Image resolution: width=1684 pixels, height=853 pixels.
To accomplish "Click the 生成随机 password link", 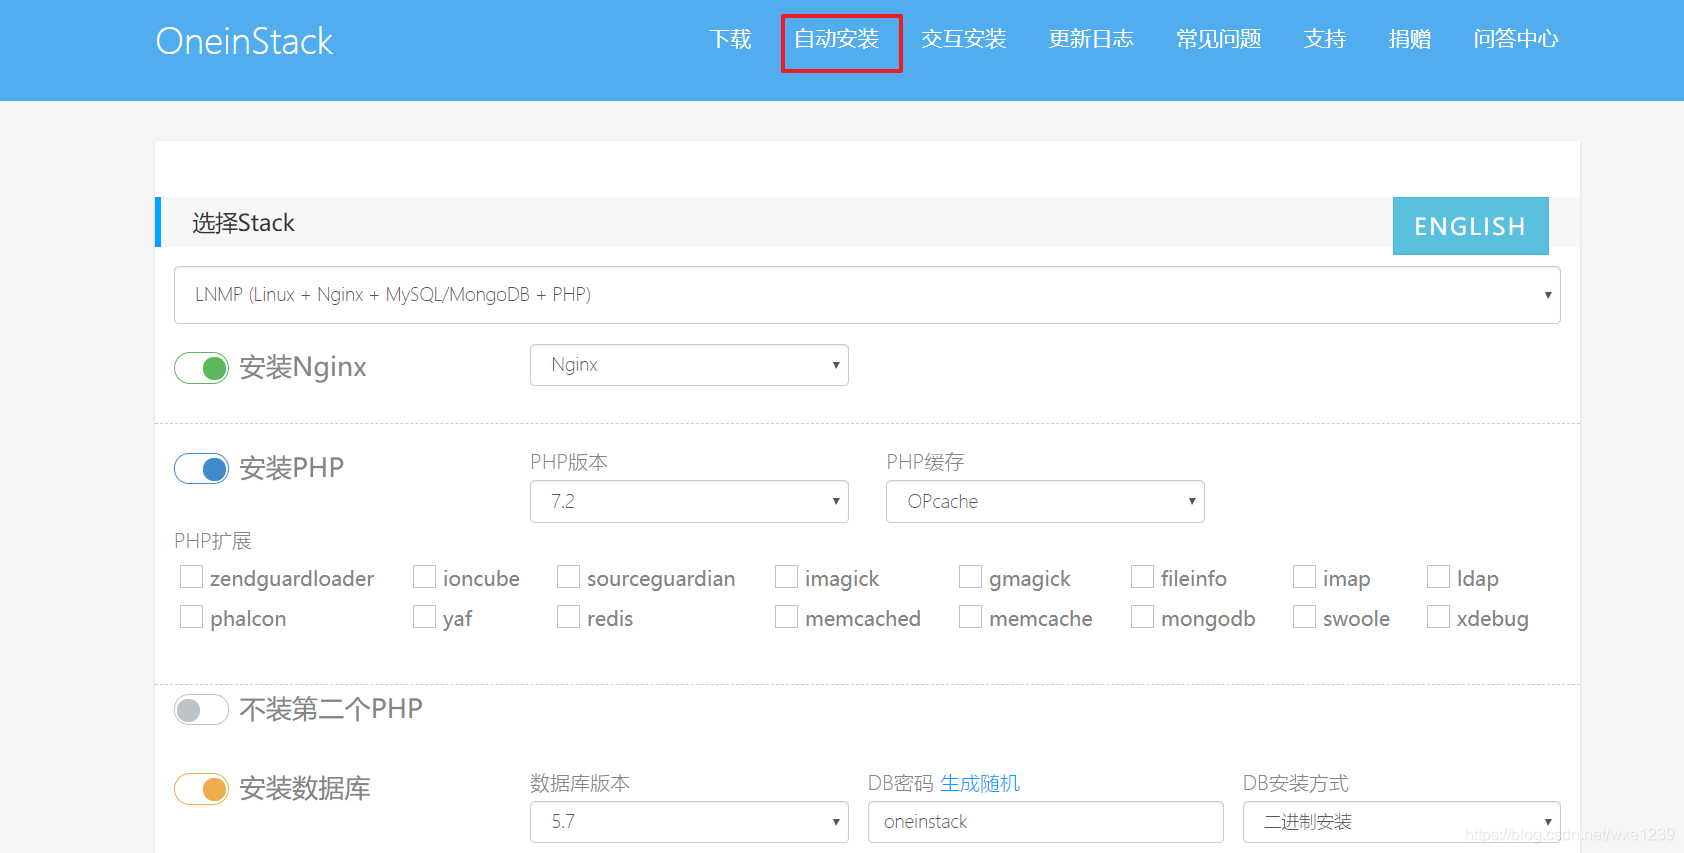I will pyautogui.click(x=980, y=783).
